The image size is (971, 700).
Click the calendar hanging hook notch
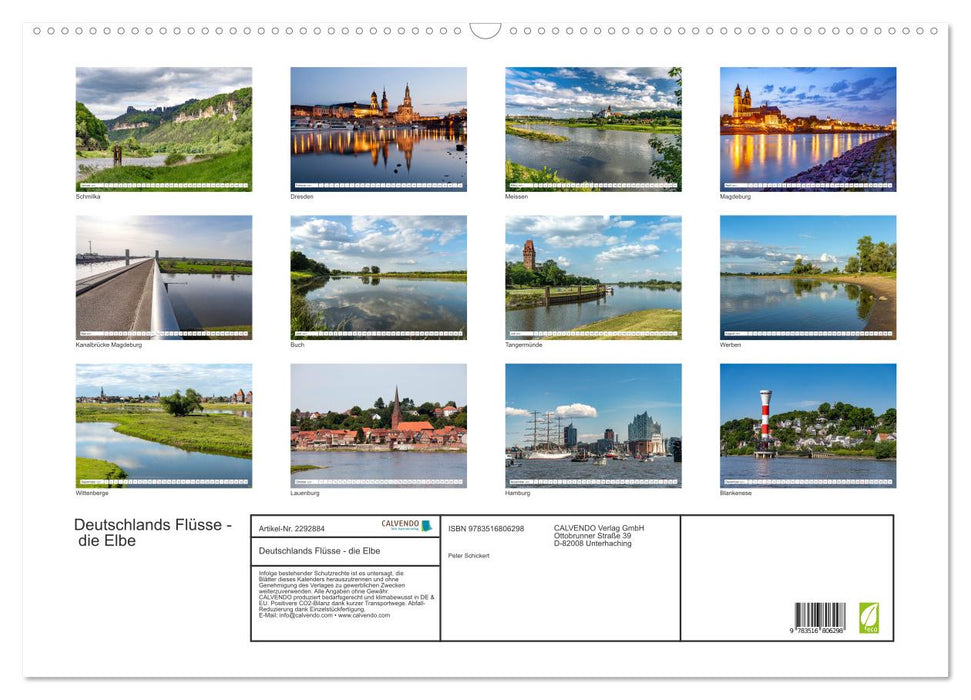click(485, 30)
